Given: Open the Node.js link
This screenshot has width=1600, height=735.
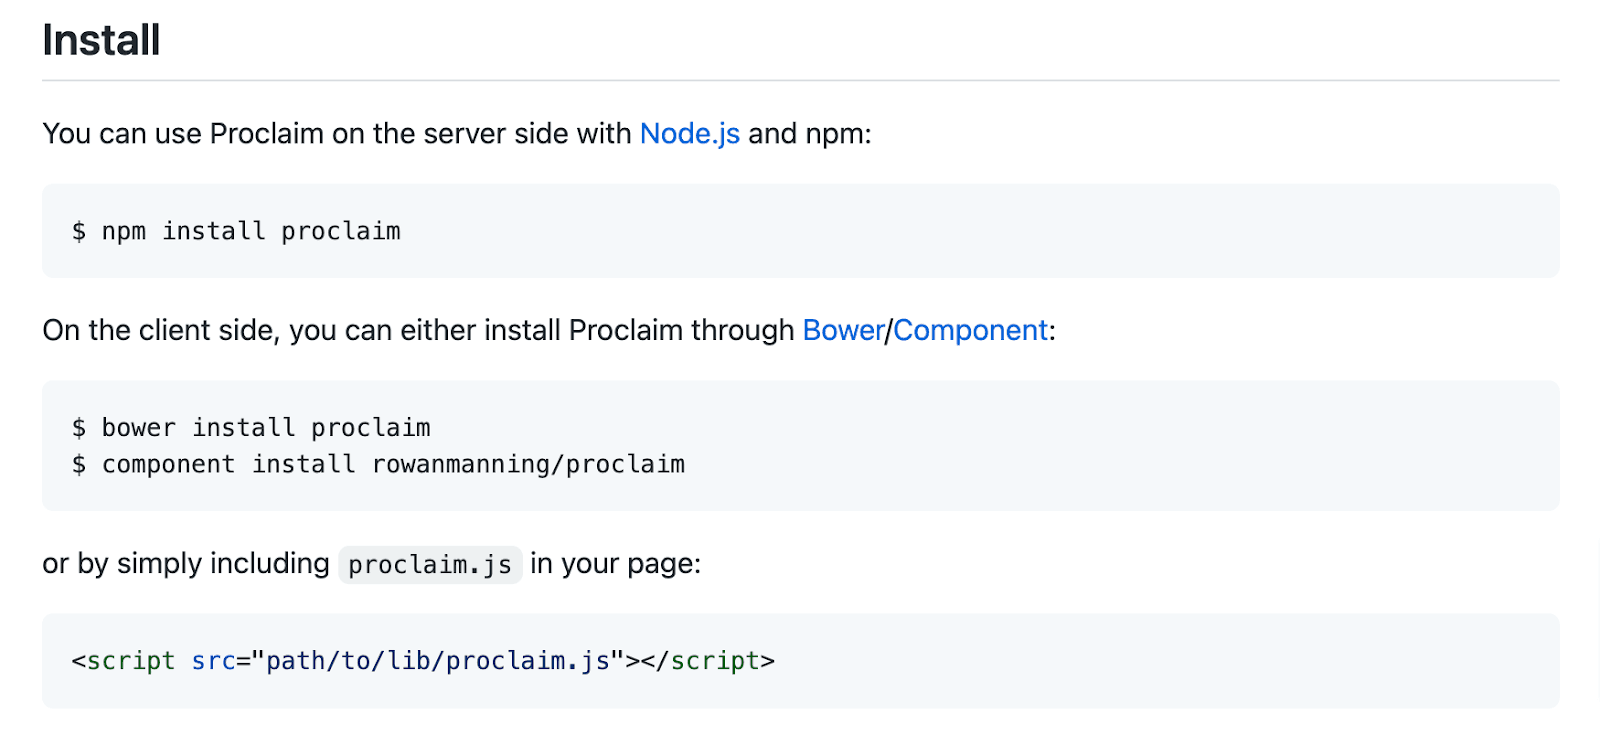Looking at the screenshot, I should (689, 134).
